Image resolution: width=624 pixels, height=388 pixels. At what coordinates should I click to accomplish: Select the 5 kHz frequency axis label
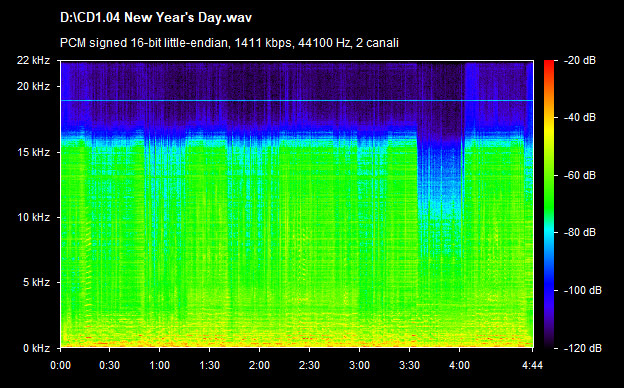click(36, 283)
